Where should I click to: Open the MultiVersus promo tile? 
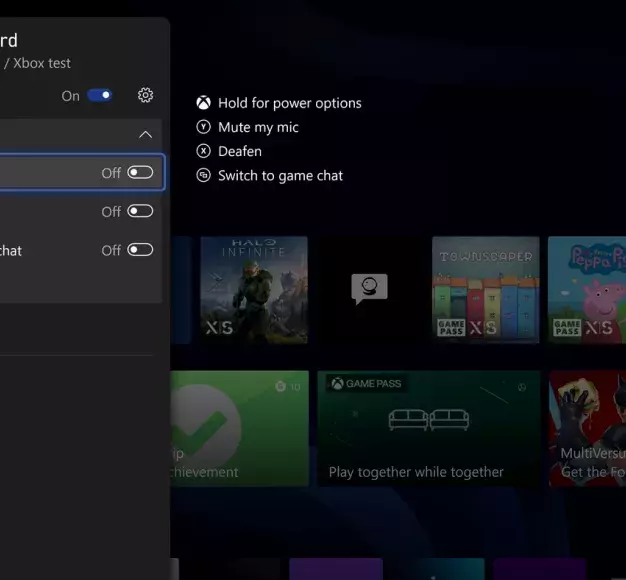click(x=587, y=429)
